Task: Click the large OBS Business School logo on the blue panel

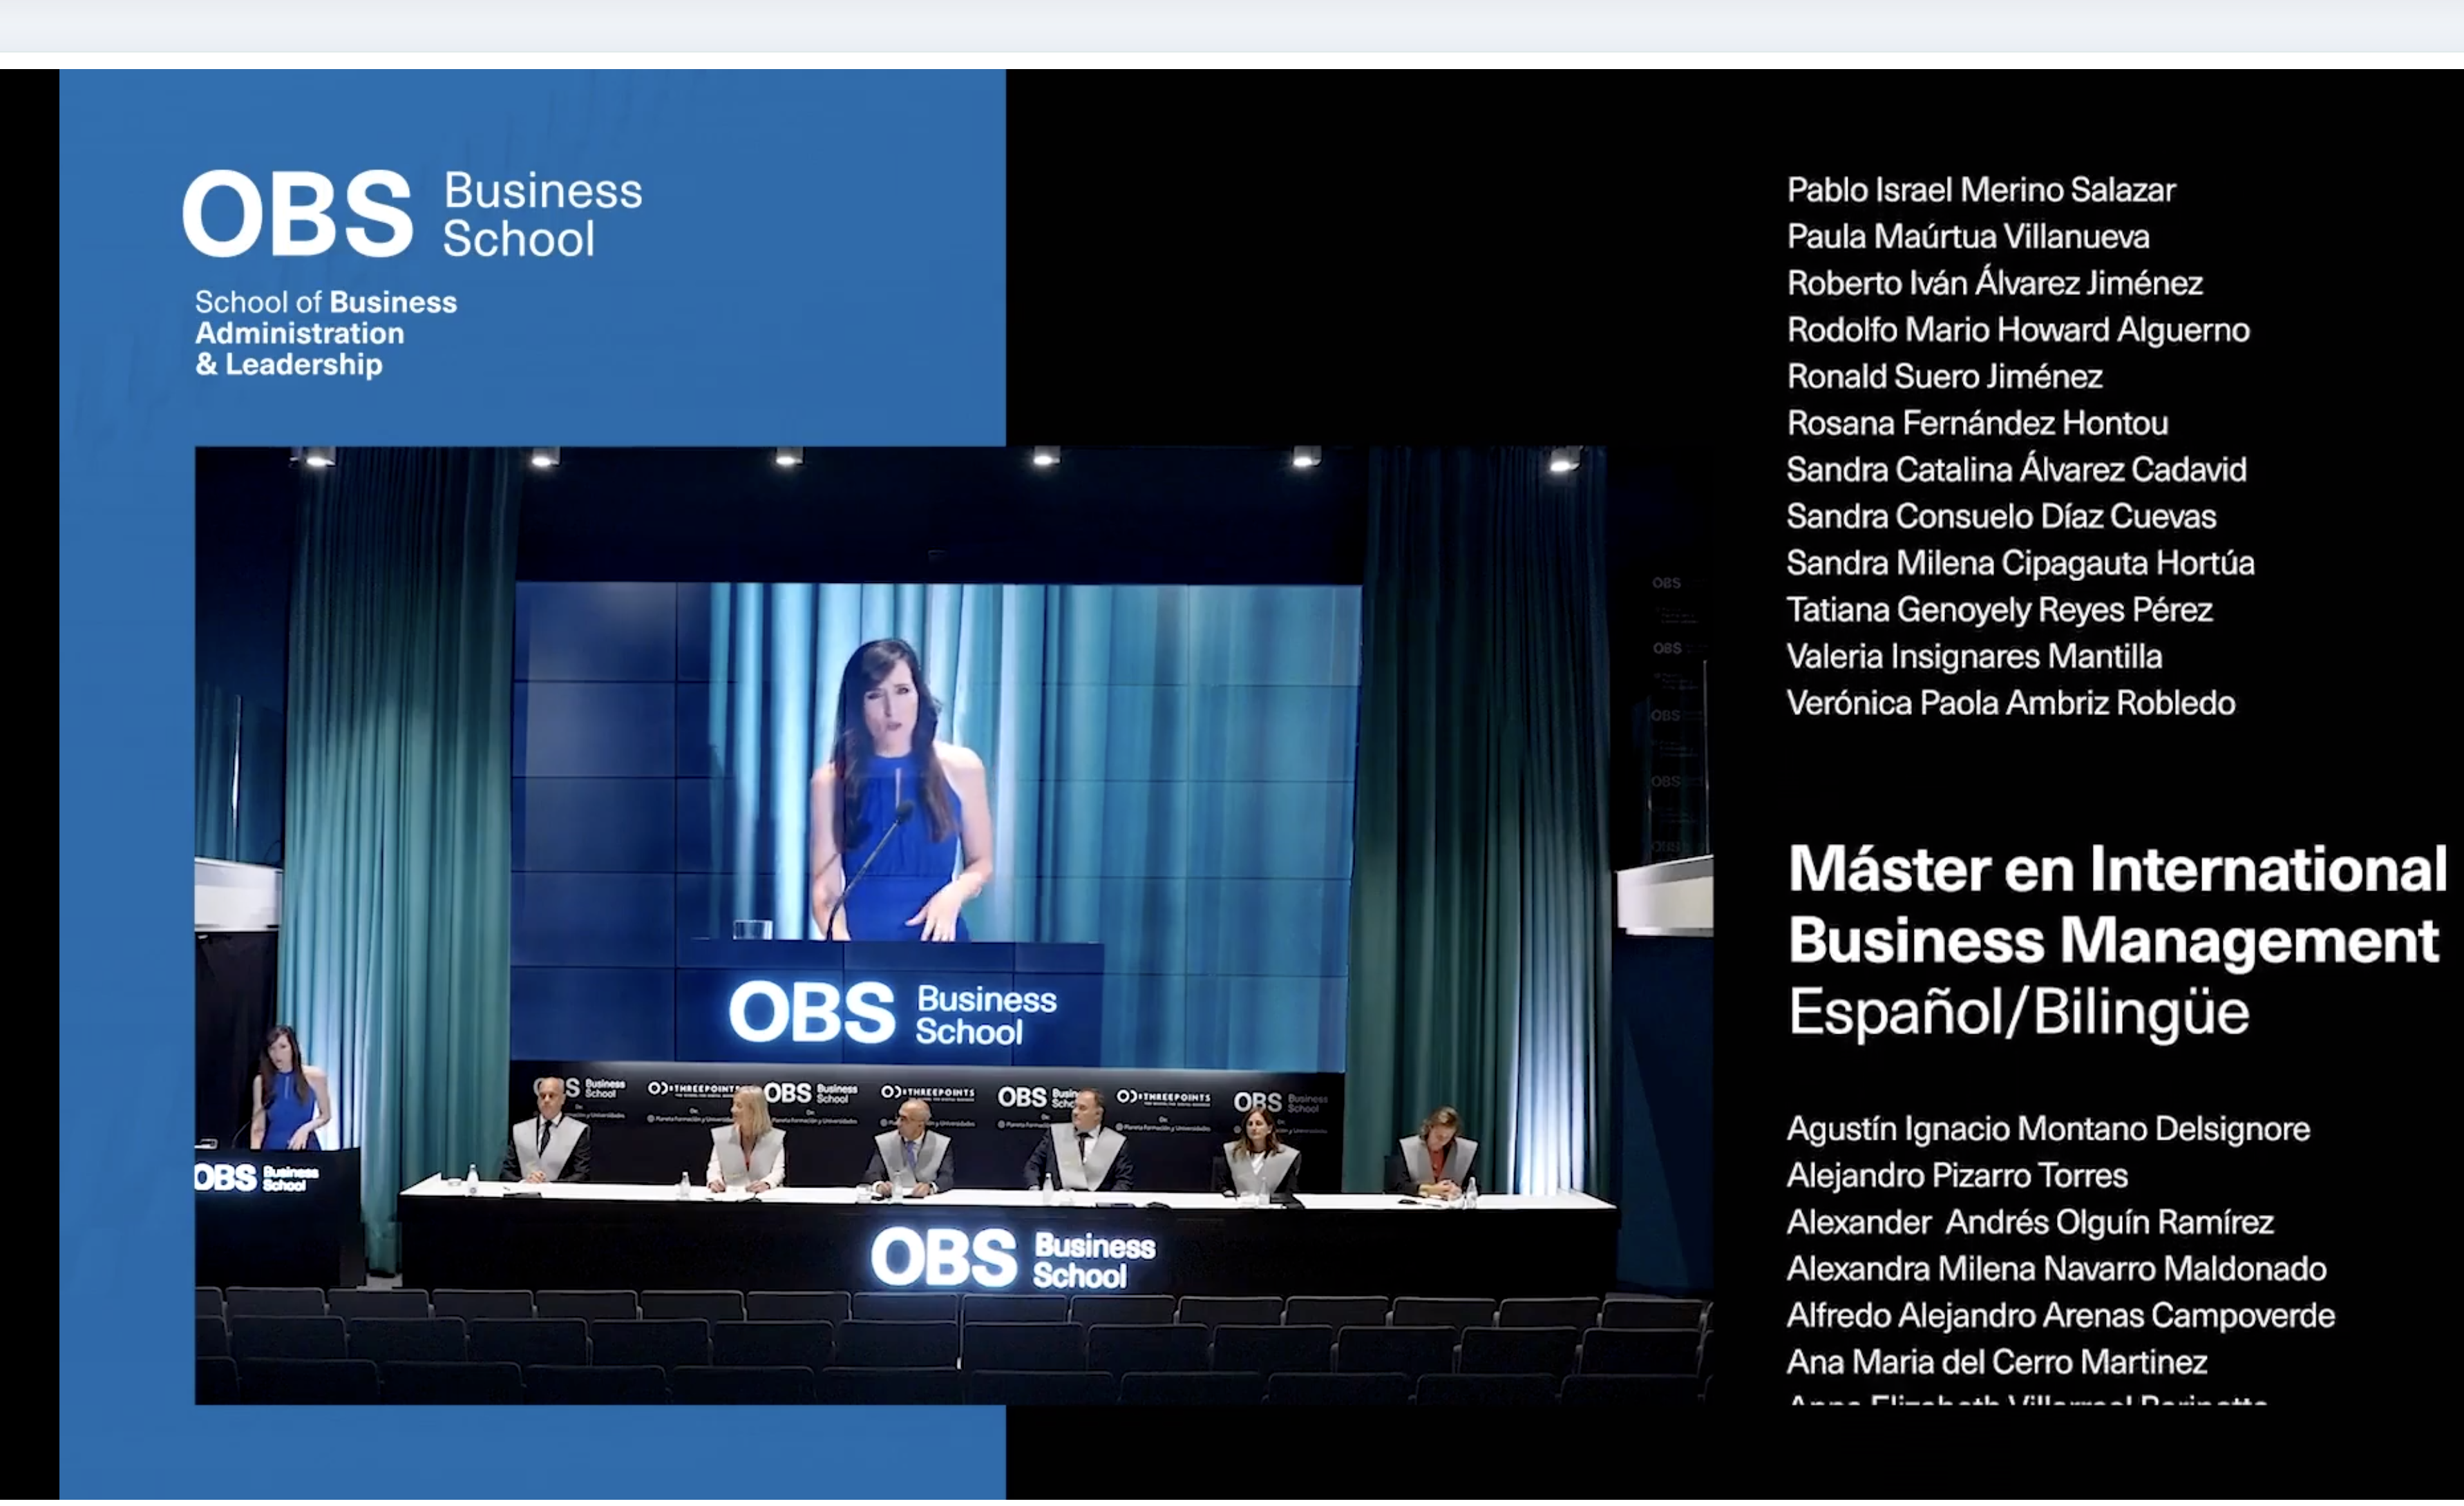Action: coord(412,213)
